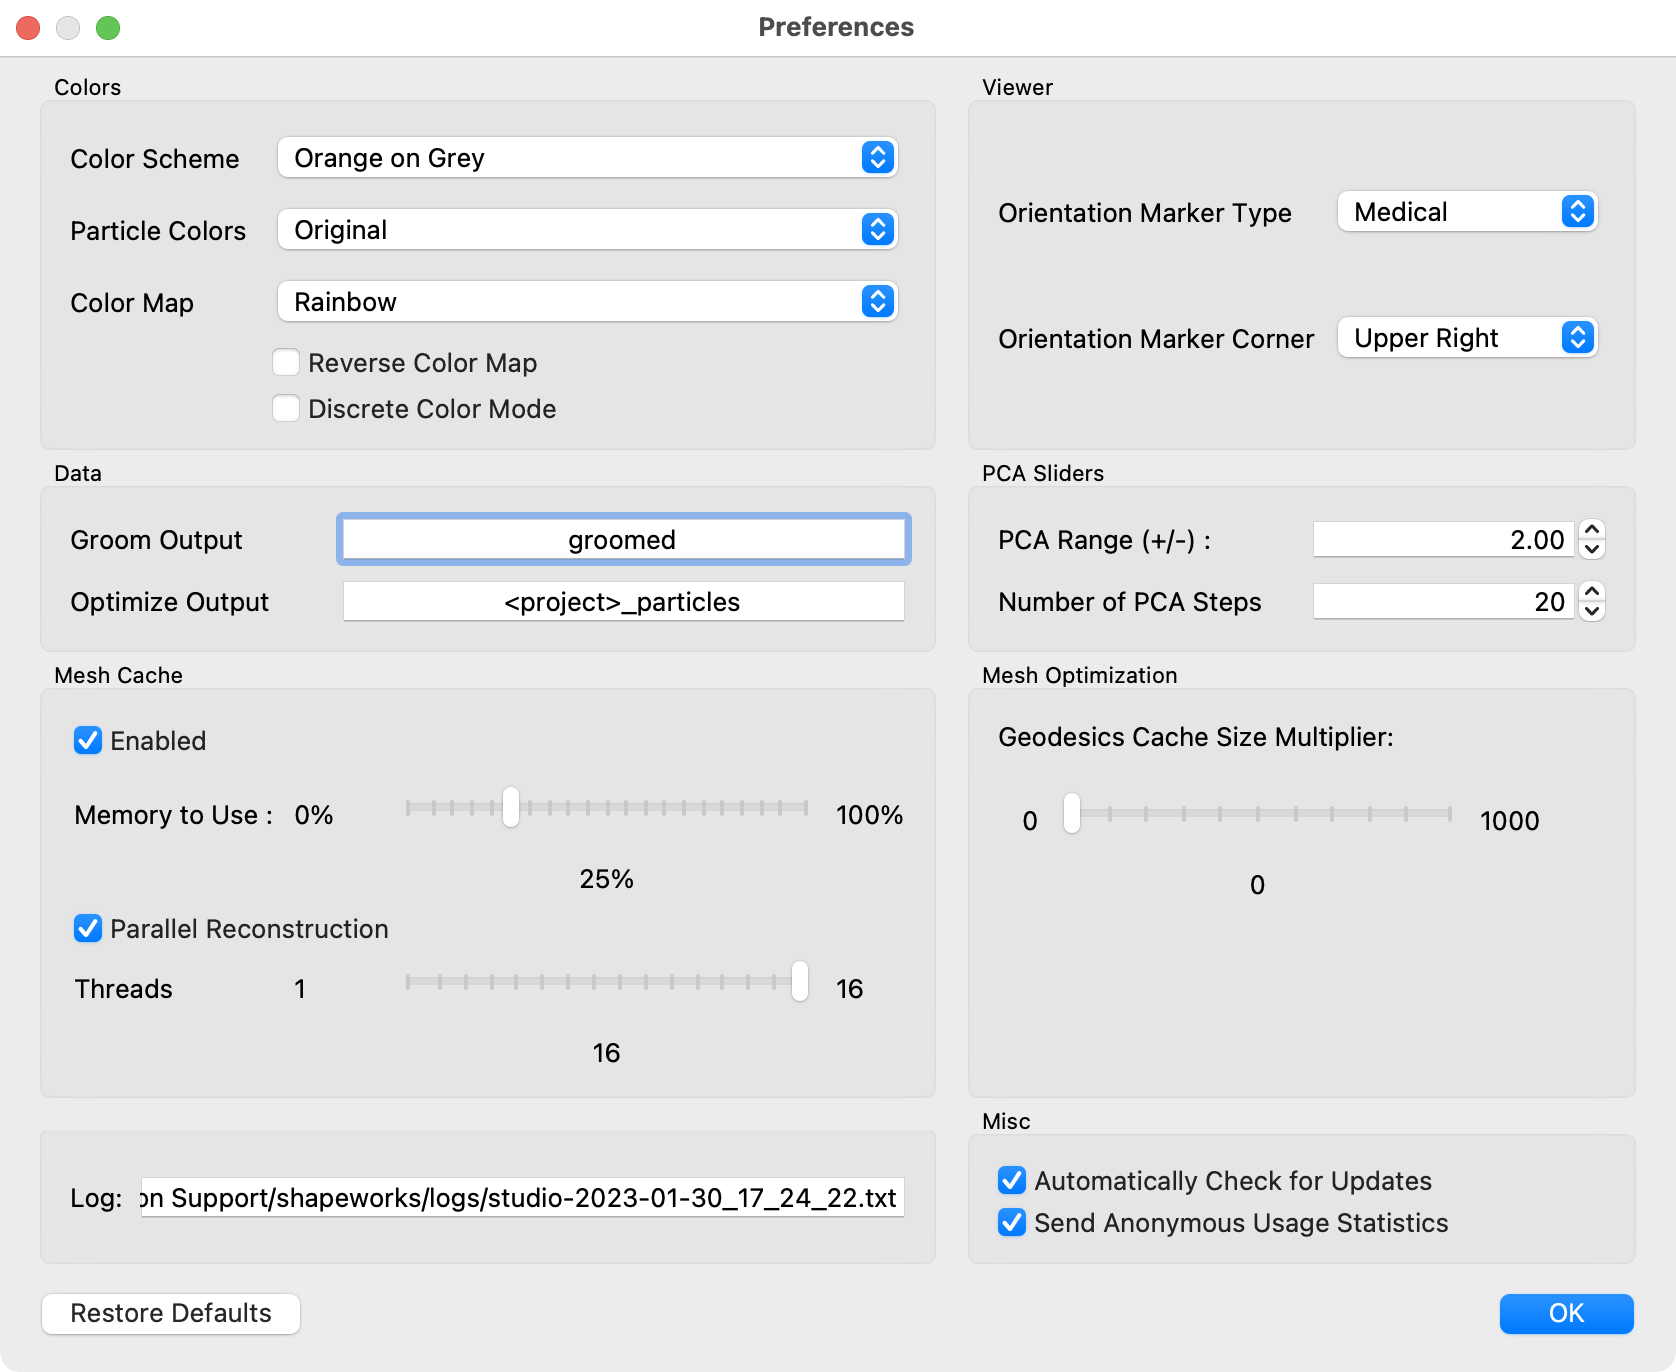The width and height of the screenshot is (1676, 1372).
Task: Click the Log path field
Action: (x=522, y=1198)
